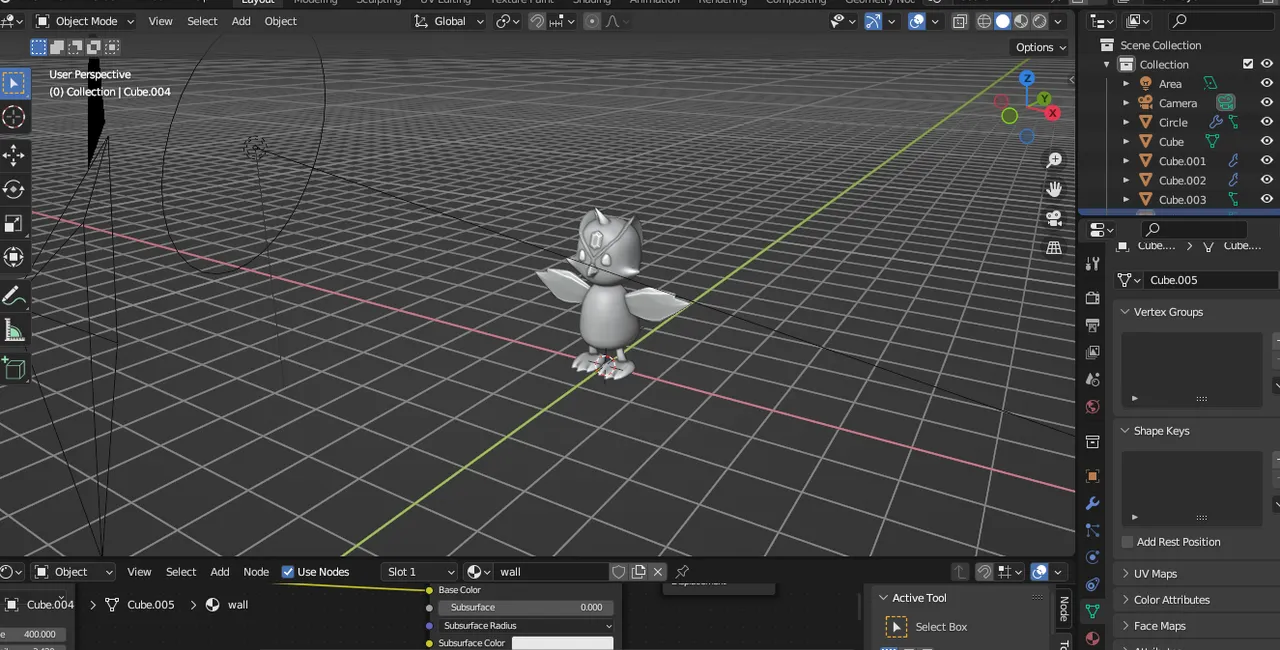Toggle snapping magnet in the viewport header
Image resolution: width=1280 pixels, height=650 pixels.
[x=537, y=21]
